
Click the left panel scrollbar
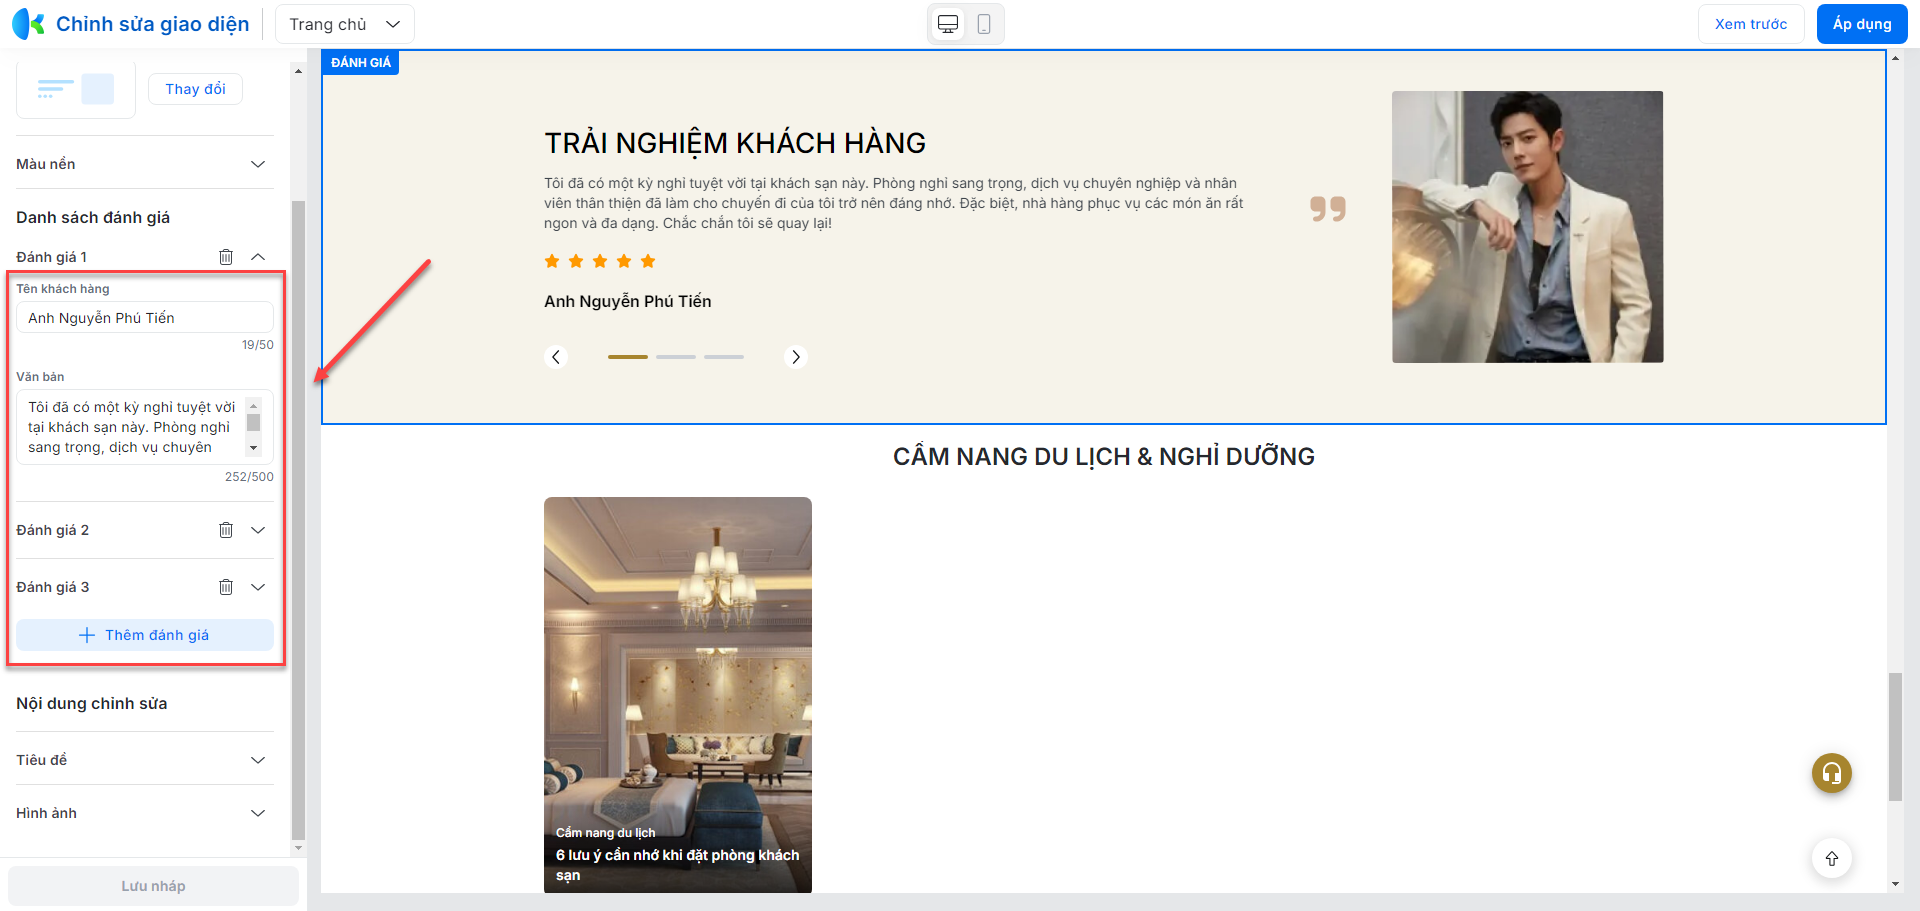click(298, 520)
